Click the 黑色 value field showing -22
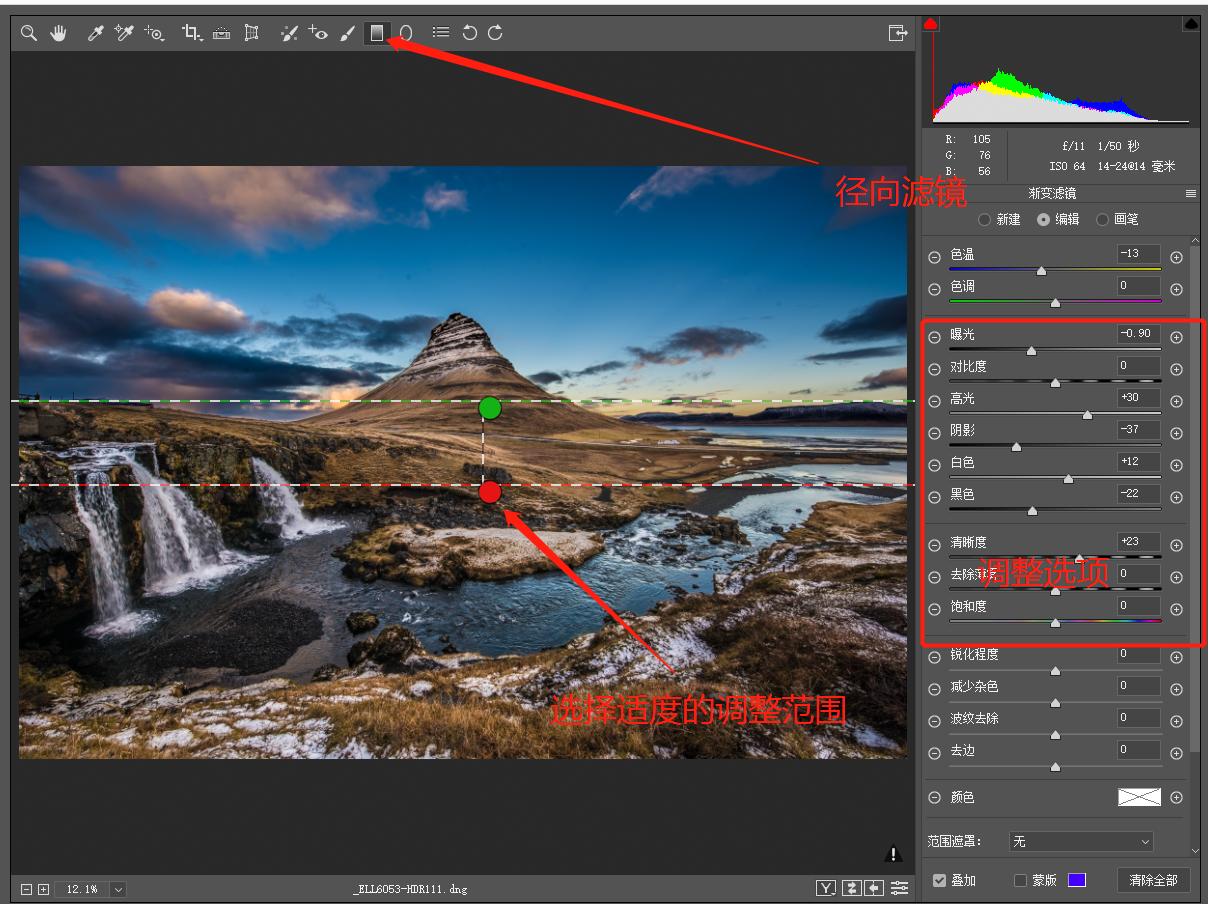Image resolution: width=1208 pixels, height=904 pixels. coord(1139,494)
